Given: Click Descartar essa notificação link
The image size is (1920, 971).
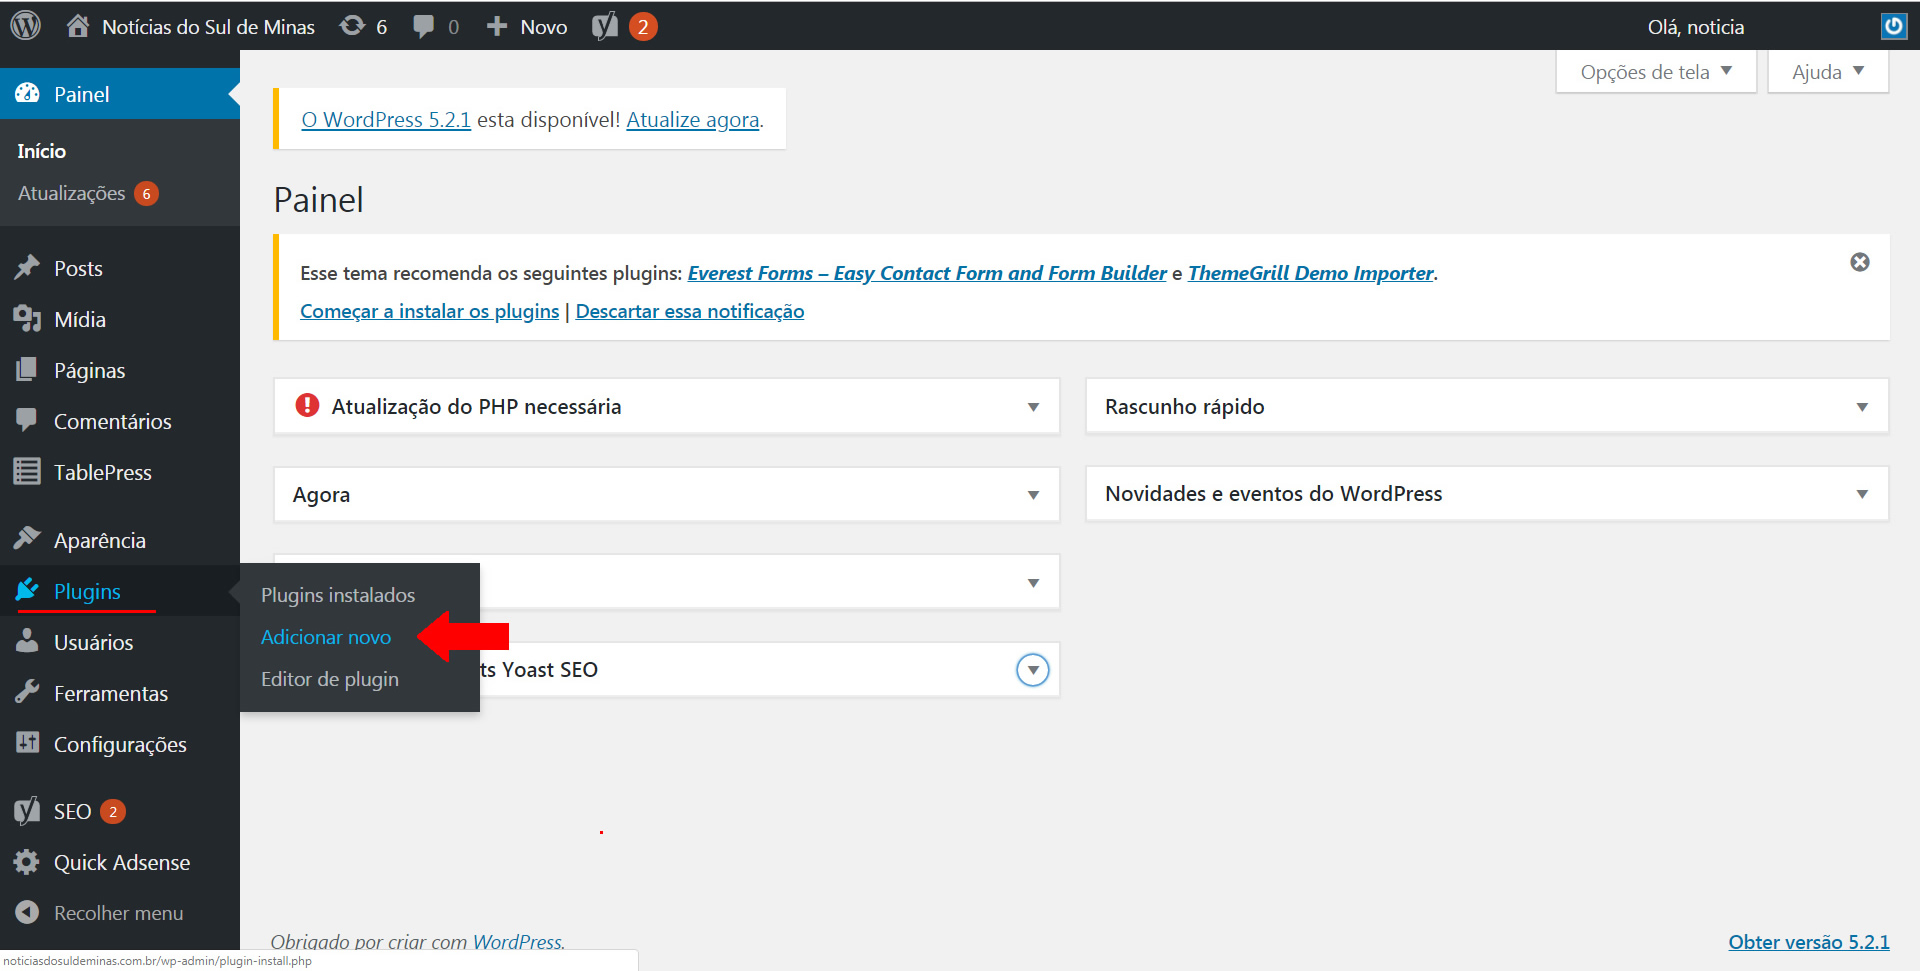Looking at the screenshot, I should [690, 311].
